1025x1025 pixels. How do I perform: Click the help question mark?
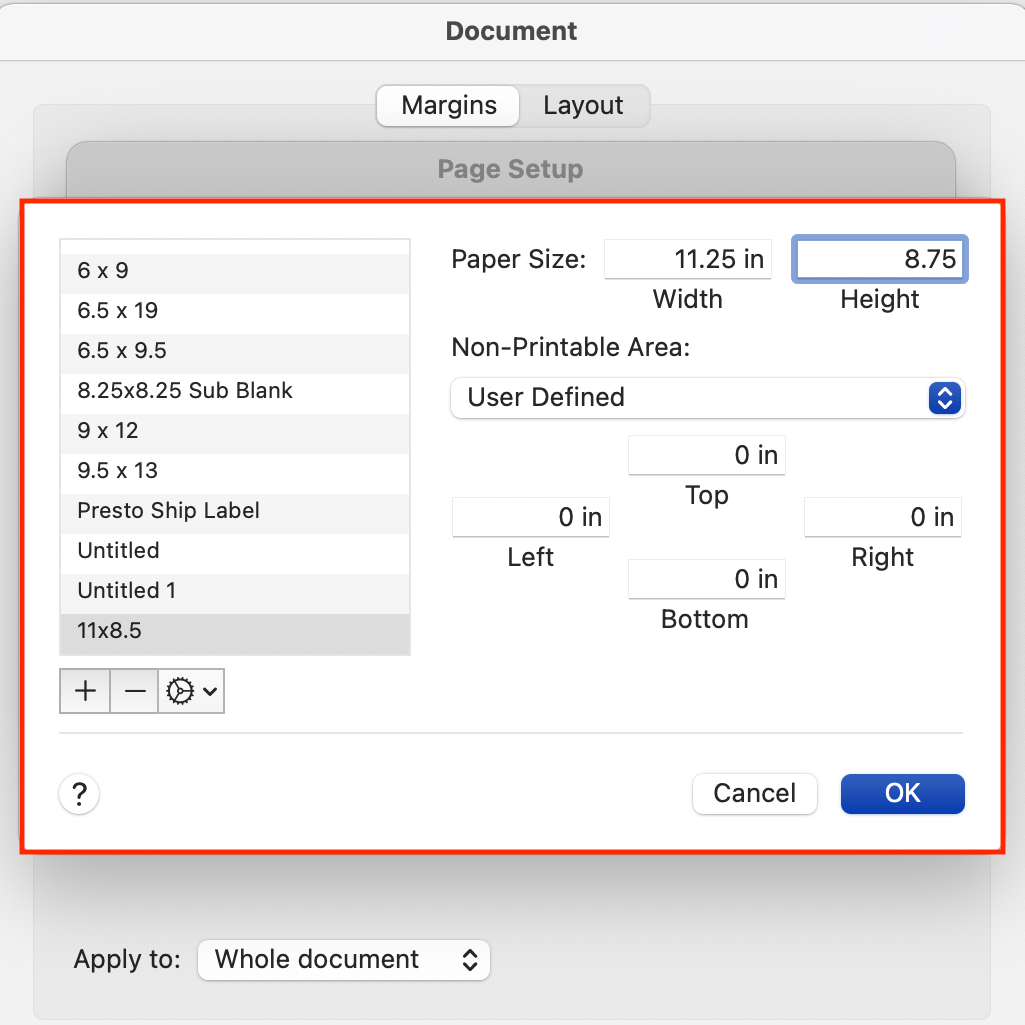click(x=79, y=793)
